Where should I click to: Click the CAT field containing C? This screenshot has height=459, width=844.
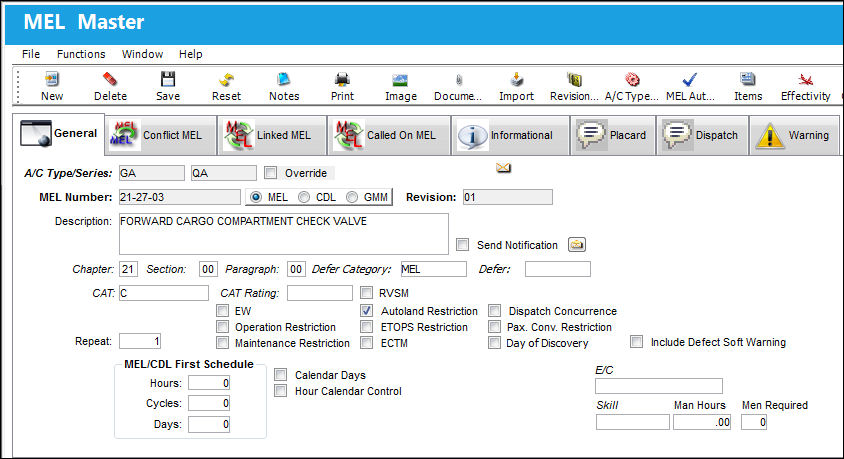[164, 293]
